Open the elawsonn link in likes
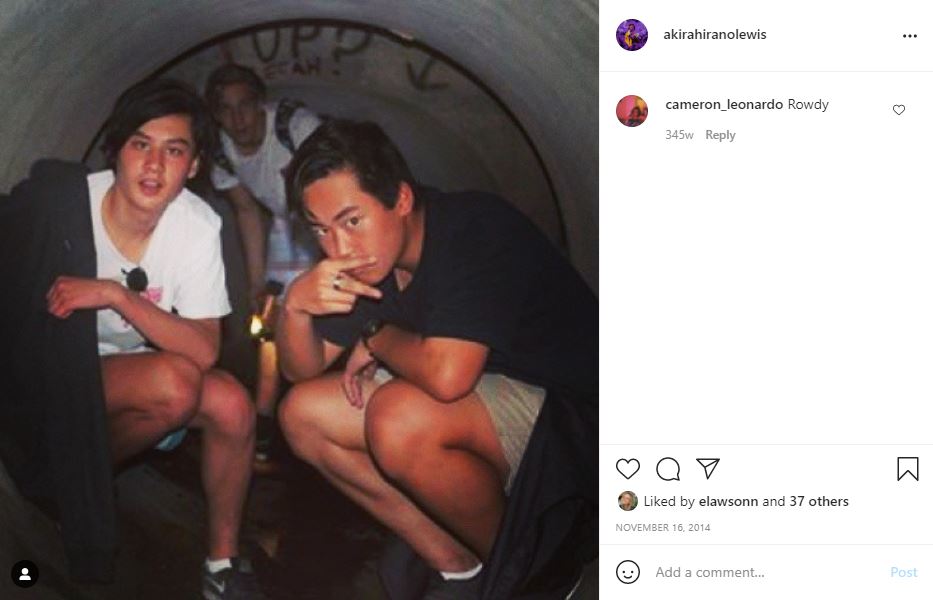 (728, 501)
